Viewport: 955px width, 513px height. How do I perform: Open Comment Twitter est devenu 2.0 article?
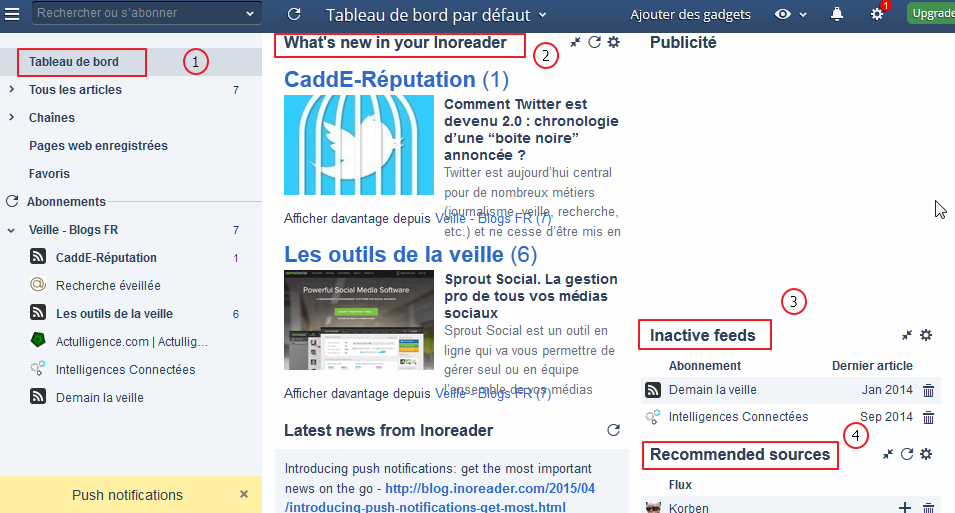coord(531,130)
